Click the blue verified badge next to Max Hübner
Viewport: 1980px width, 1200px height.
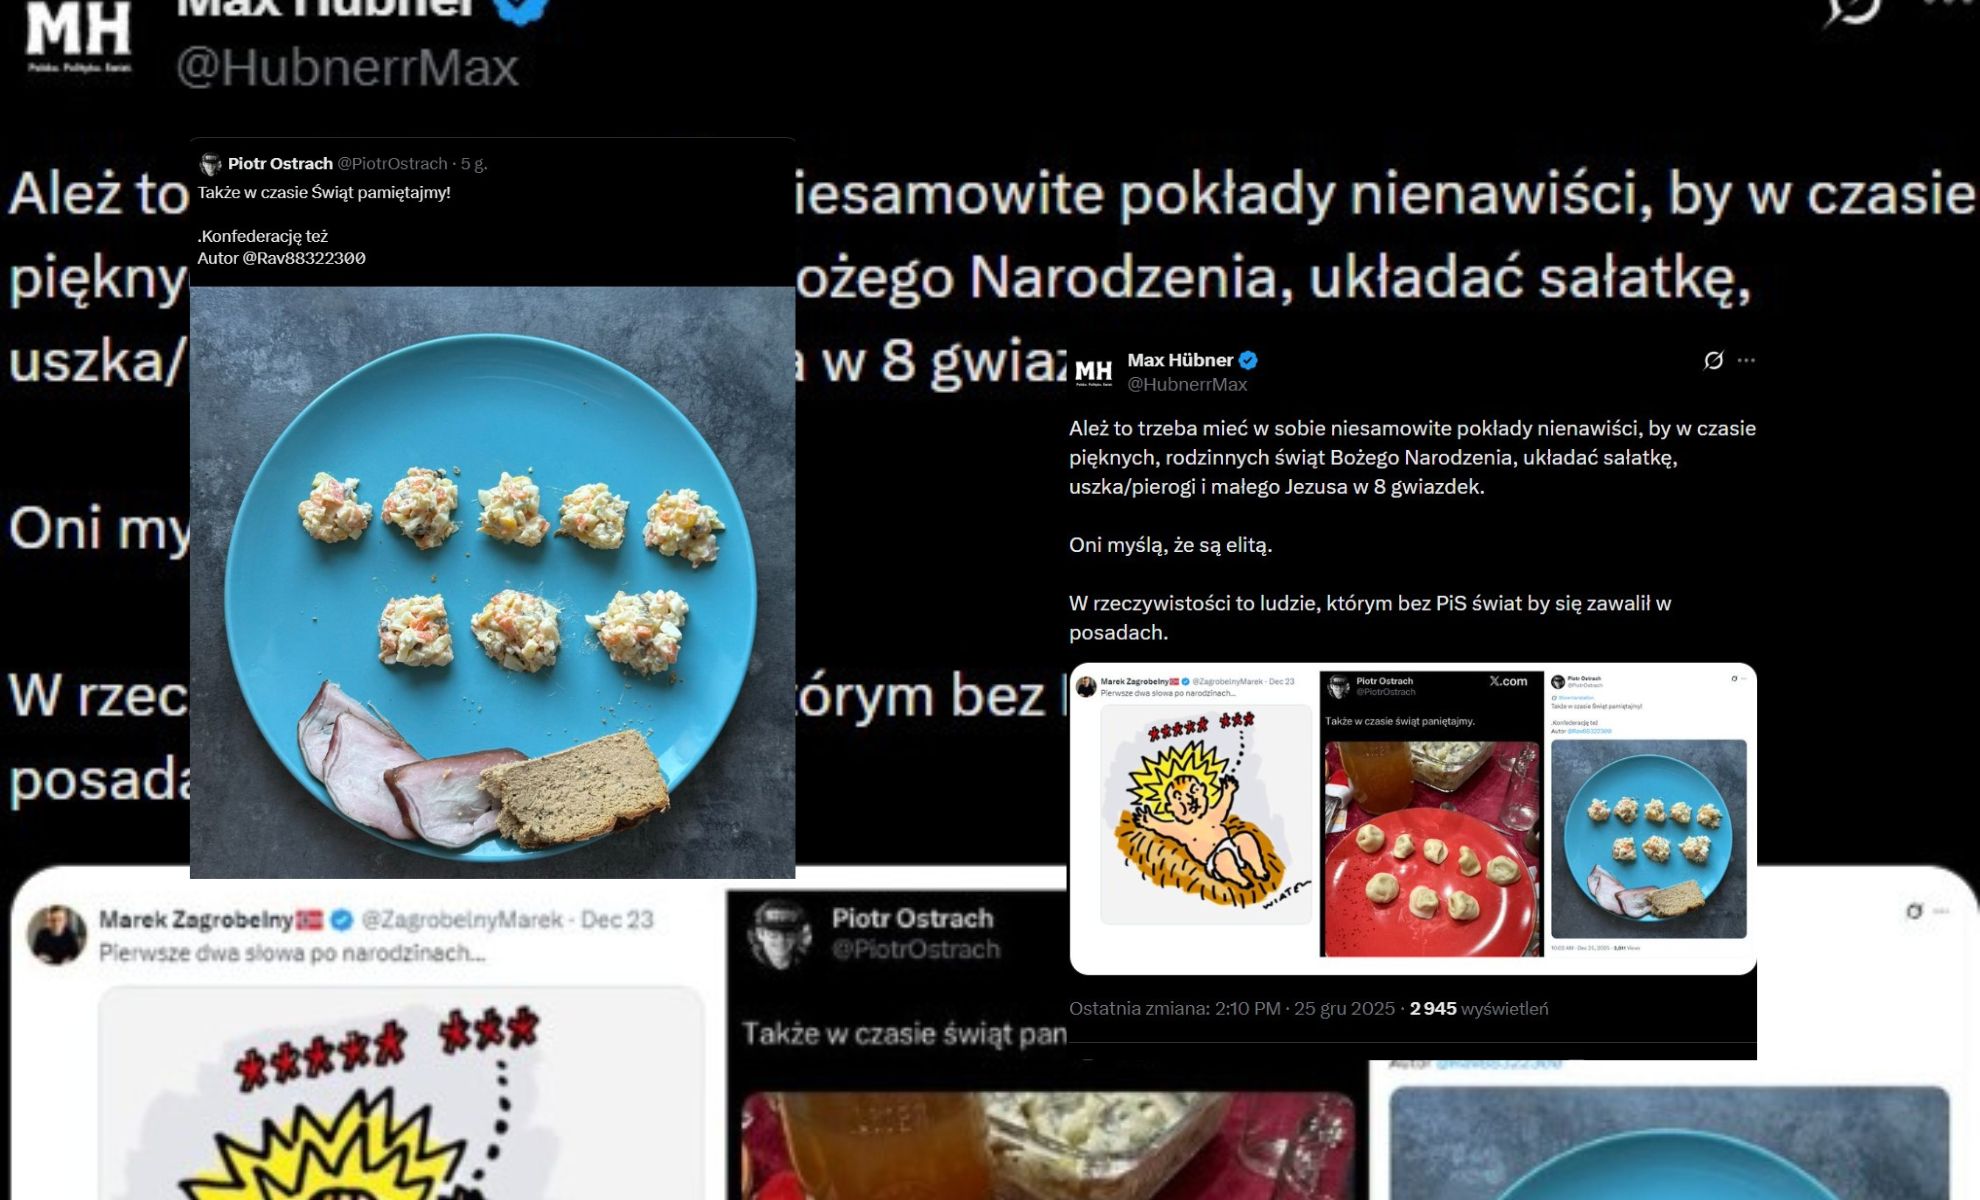[1248, 360]
